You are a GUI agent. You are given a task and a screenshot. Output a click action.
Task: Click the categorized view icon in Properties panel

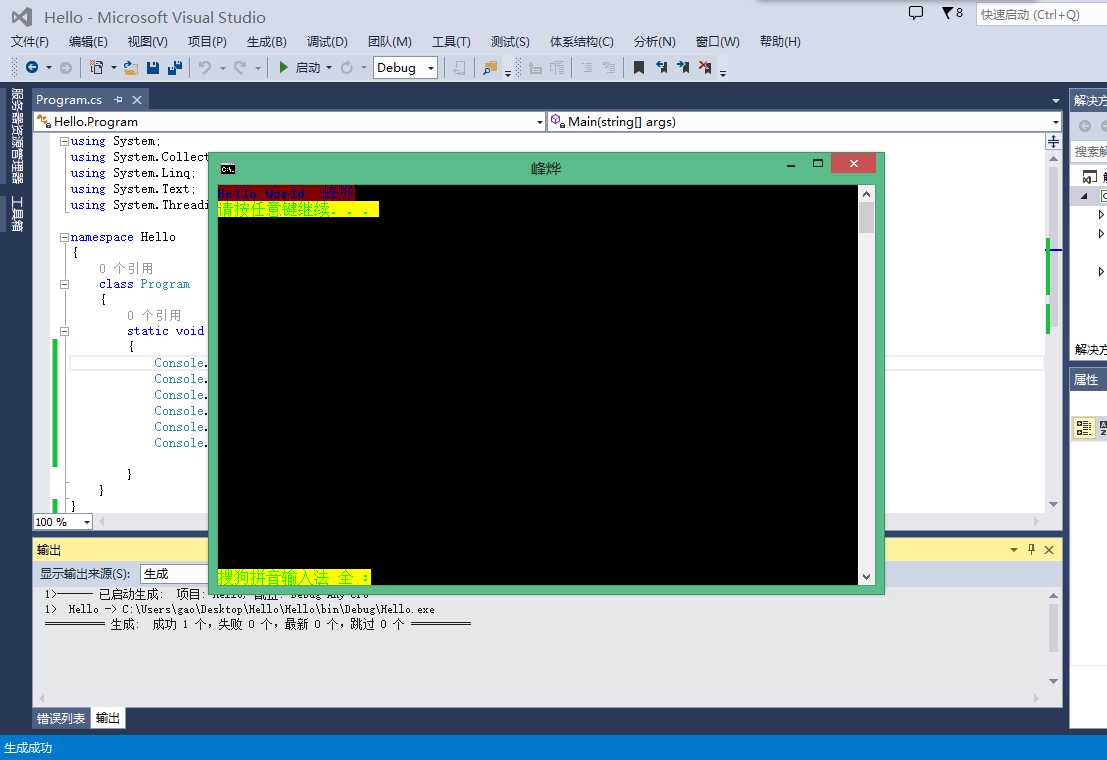pos(1084,427)
